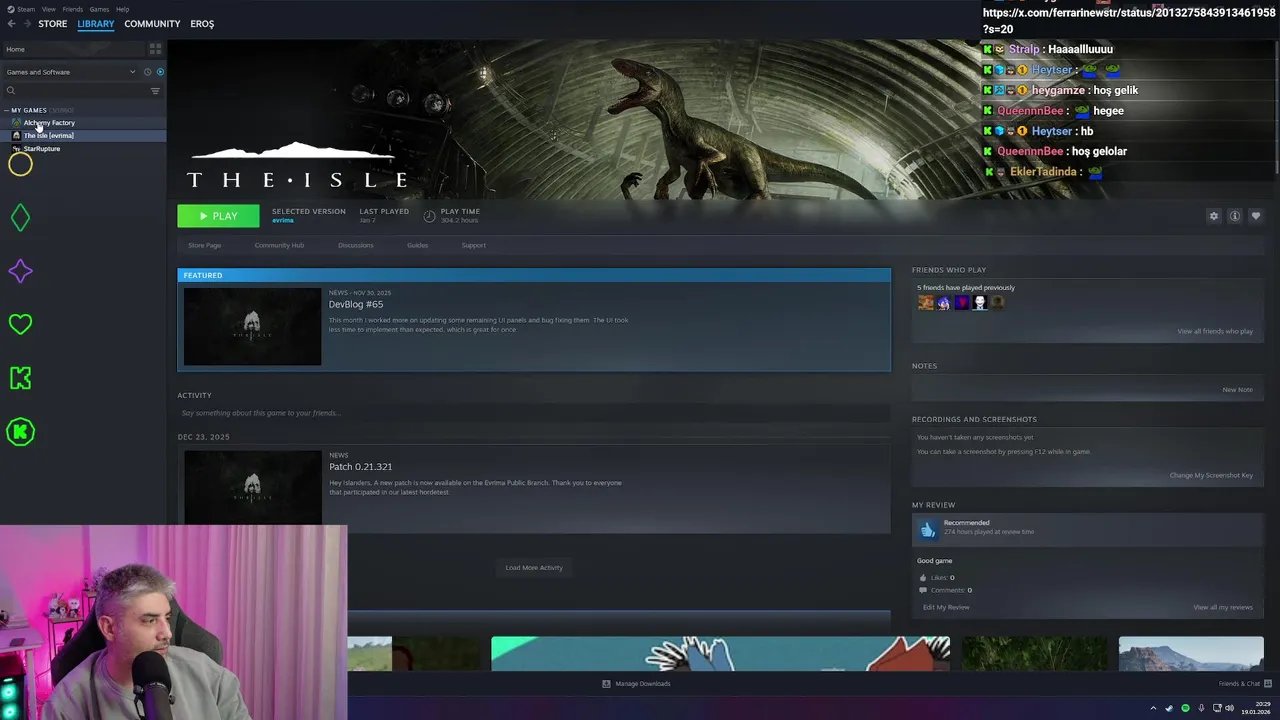Click first friend avatar in Friends Who Play
Viewport: 1280px width, 720px height.
tap(926, 302)
